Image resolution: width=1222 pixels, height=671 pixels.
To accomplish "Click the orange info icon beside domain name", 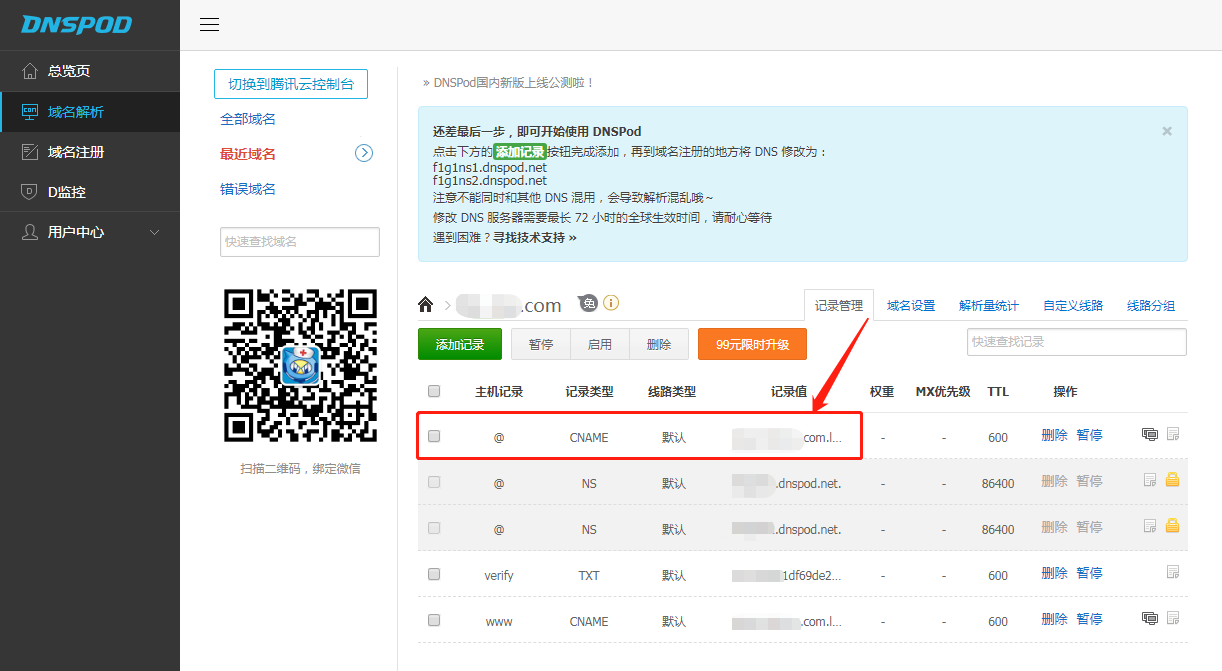I will pyautogui.click(x=611, y=303).
